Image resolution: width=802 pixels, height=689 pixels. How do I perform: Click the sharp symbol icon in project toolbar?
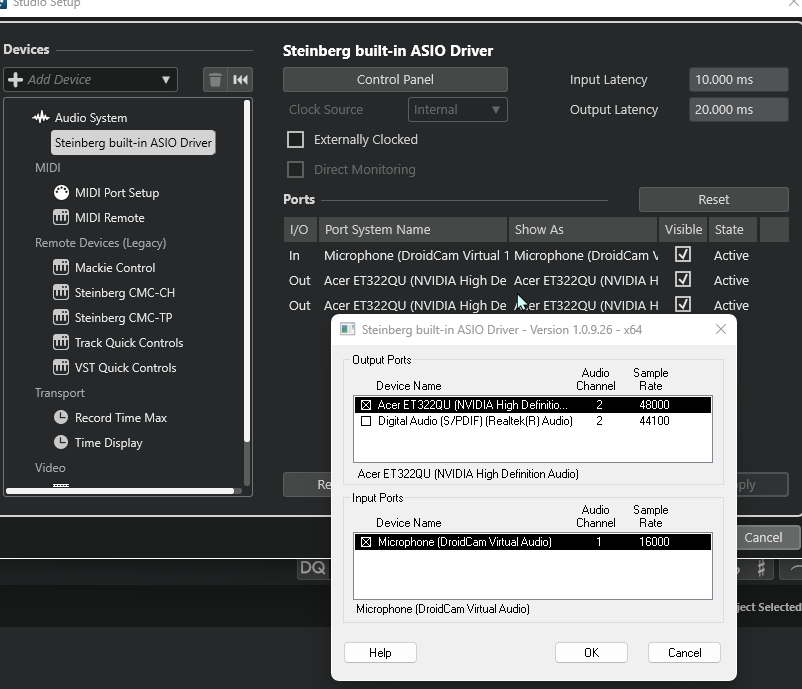coord(761,568)
